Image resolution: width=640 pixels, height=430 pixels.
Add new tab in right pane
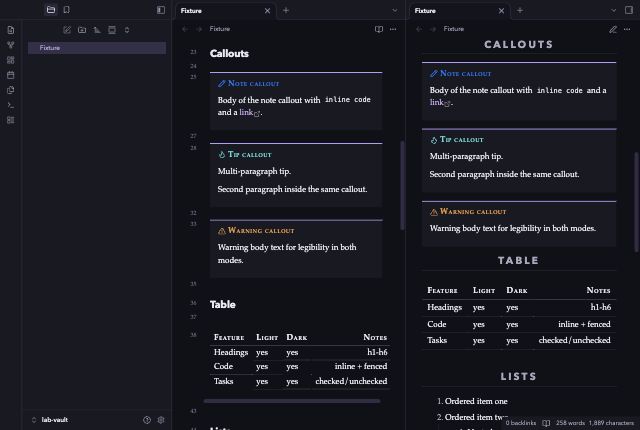520,10
